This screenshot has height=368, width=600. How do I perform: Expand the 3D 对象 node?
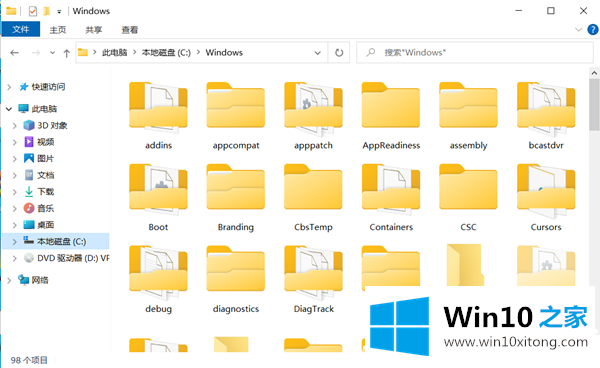(x=15, y=126)
